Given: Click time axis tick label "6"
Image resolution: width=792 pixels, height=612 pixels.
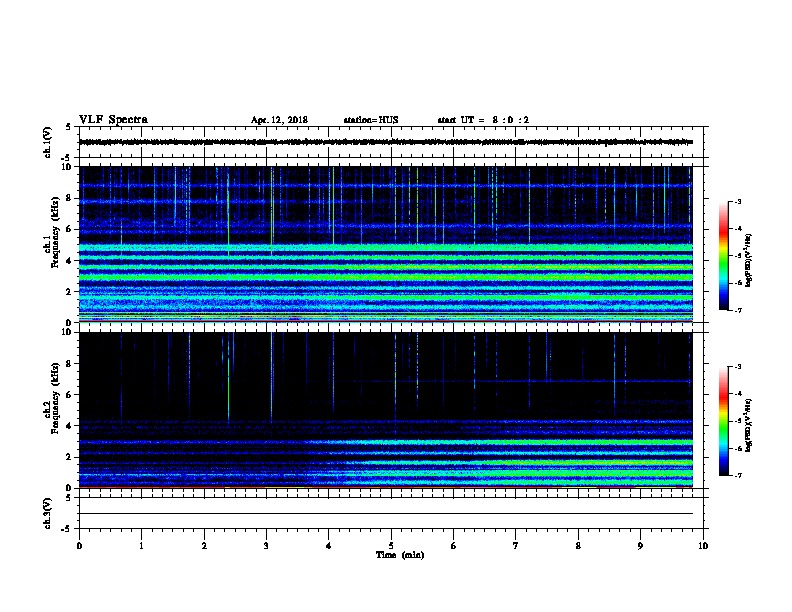Looking at the screenshot, I should click(x=454, y=546).
